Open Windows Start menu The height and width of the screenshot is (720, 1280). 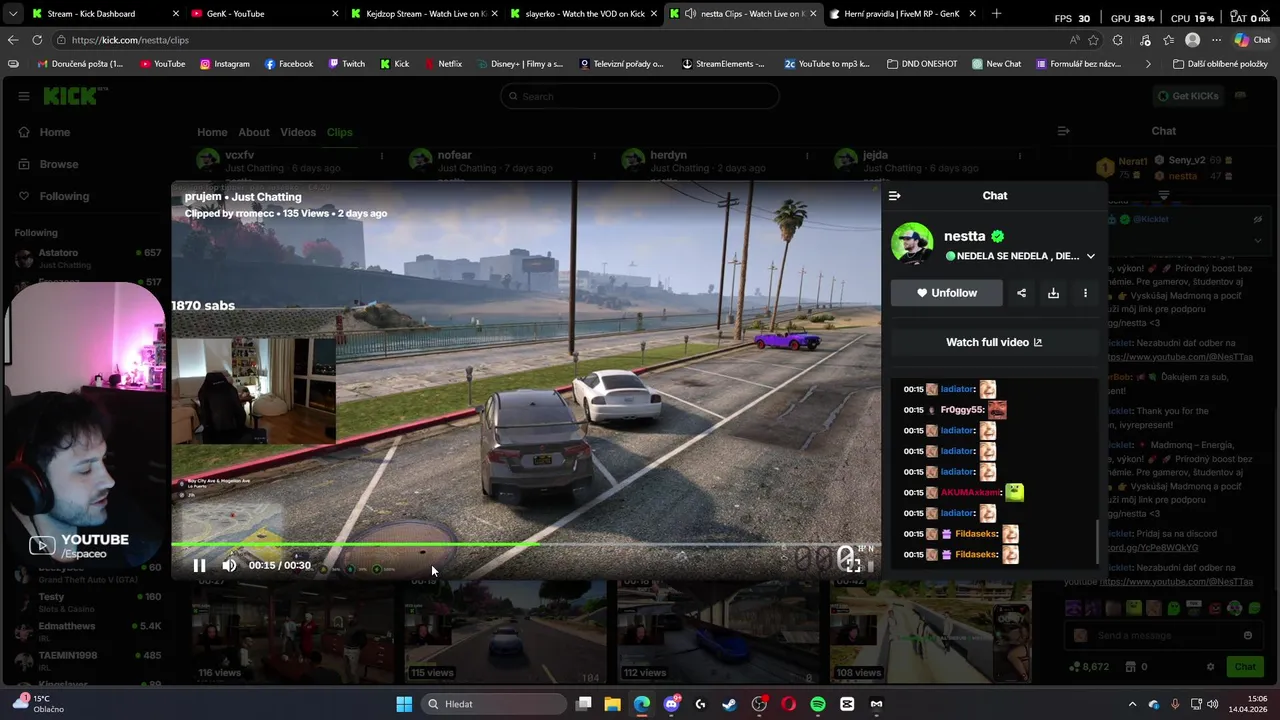point(404,704)
